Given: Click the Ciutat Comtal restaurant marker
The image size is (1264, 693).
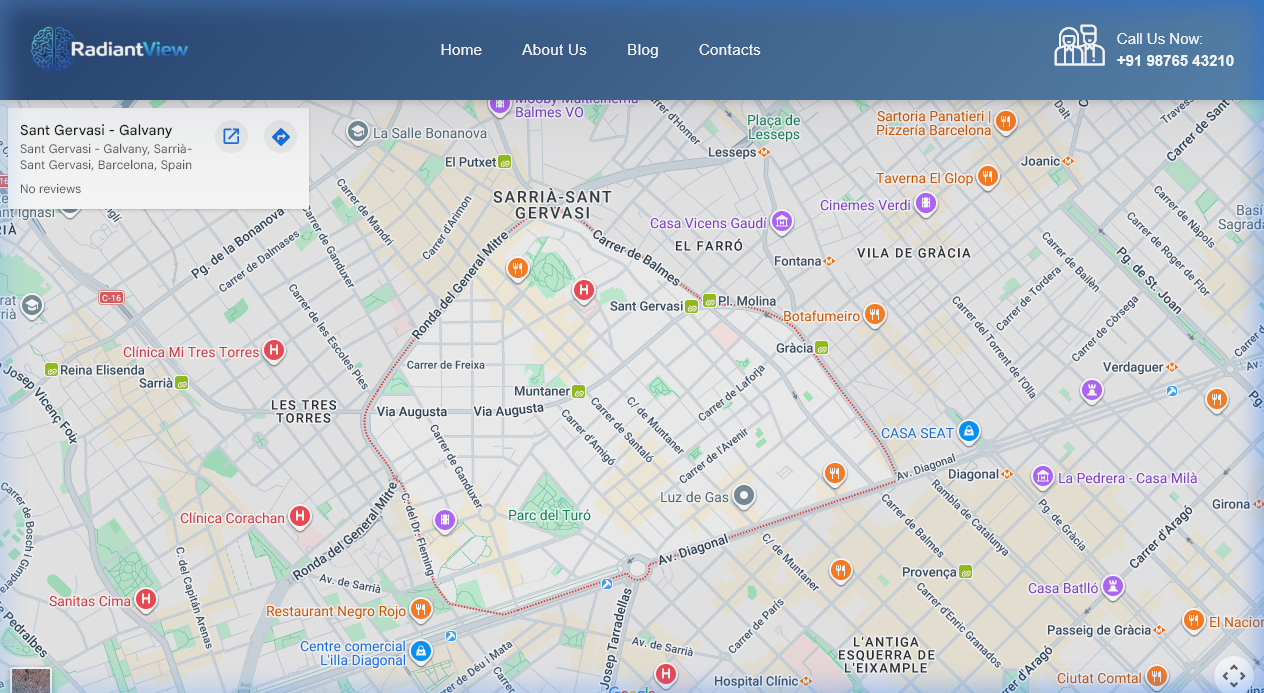Looking at the screenshot, I should 1156,677.
